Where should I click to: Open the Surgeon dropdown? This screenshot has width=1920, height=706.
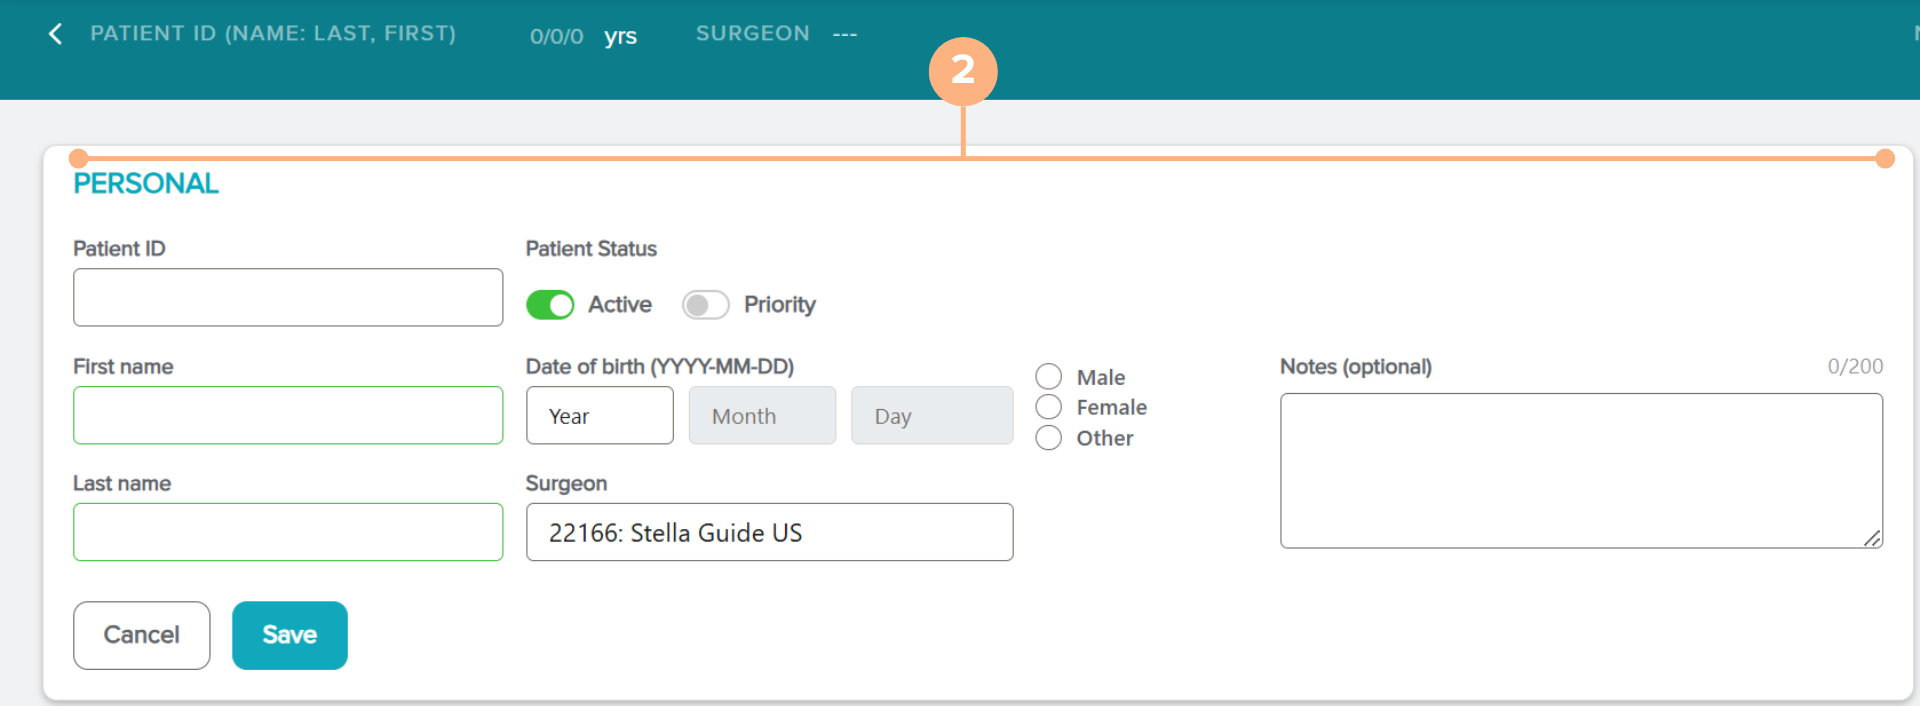(769, 532)
